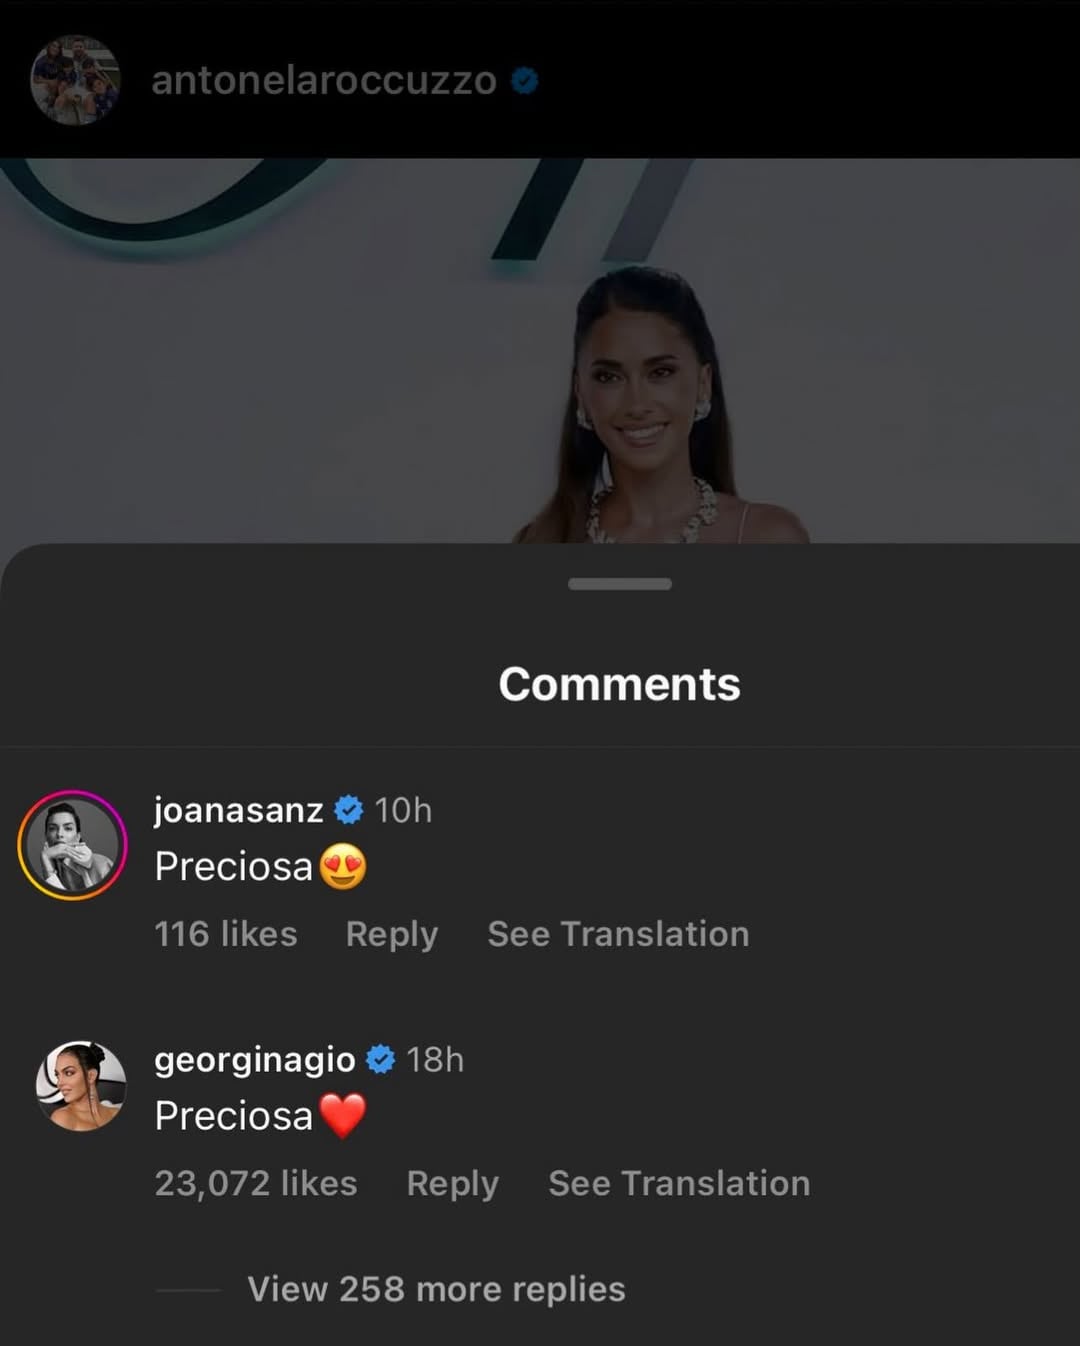See Translation for georginagio's comment
Screen dimensions: 1080x1346
click(678, 1183)
